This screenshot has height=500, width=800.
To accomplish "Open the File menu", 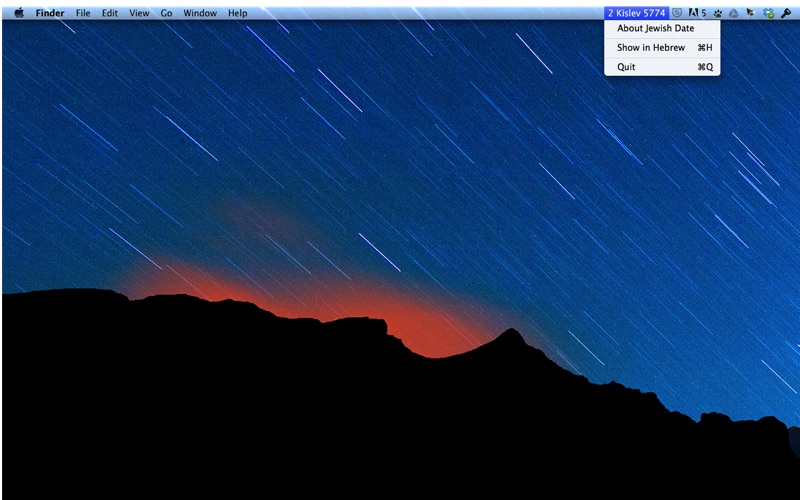I will coord(83,13).
